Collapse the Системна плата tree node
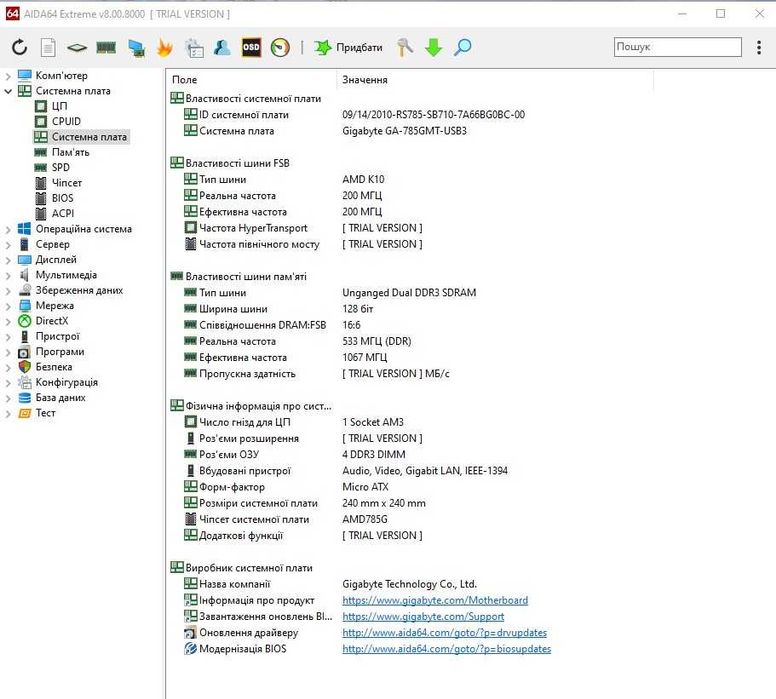The height and width of the screenshot is (699, 776). (x=8, y=91)
